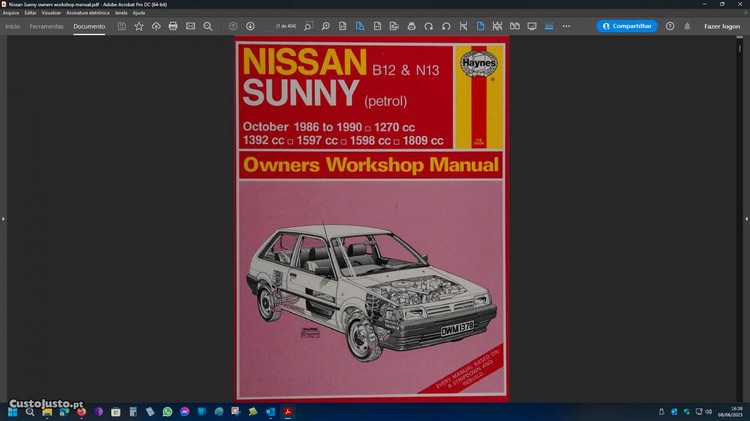Image resolution: width=750 pixels, height=421 pixels.
Task: Expand the left navigation pane arrow
Action: click(x=3, y=218)
